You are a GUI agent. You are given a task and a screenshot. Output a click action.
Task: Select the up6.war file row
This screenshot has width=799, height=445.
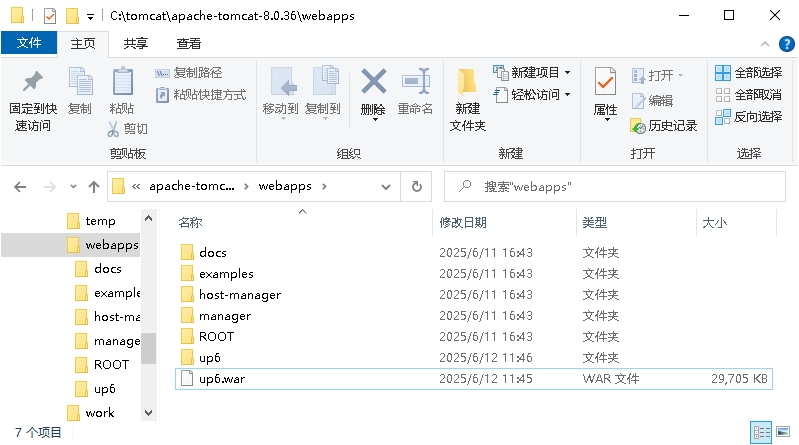pos(474,379)
